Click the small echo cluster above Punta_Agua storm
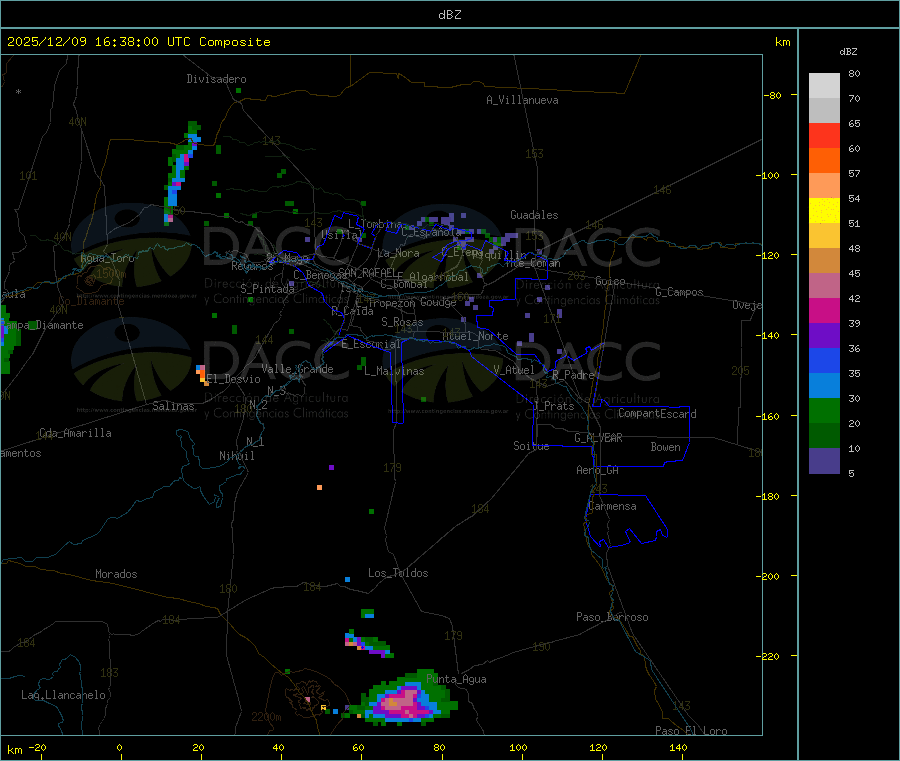900x761 pixels. pos(368,644)
